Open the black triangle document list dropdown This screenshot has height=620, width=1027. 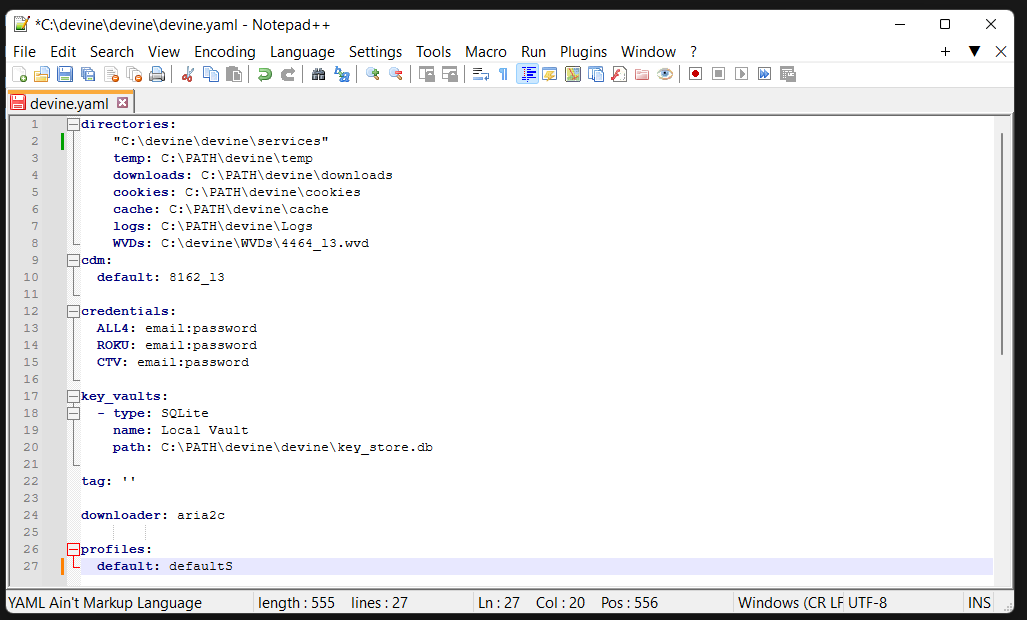(x=974, y=52)
